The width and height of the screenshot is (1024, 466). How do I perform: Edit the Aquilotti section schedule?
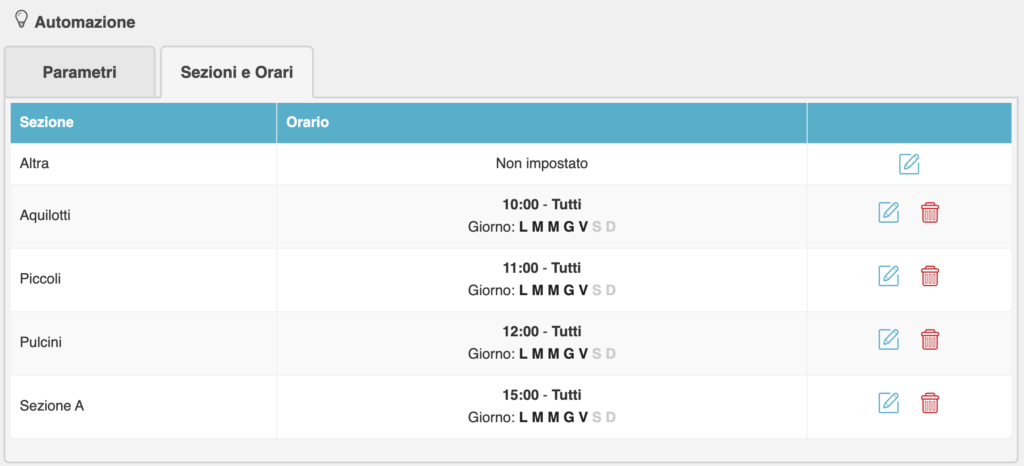888,213
